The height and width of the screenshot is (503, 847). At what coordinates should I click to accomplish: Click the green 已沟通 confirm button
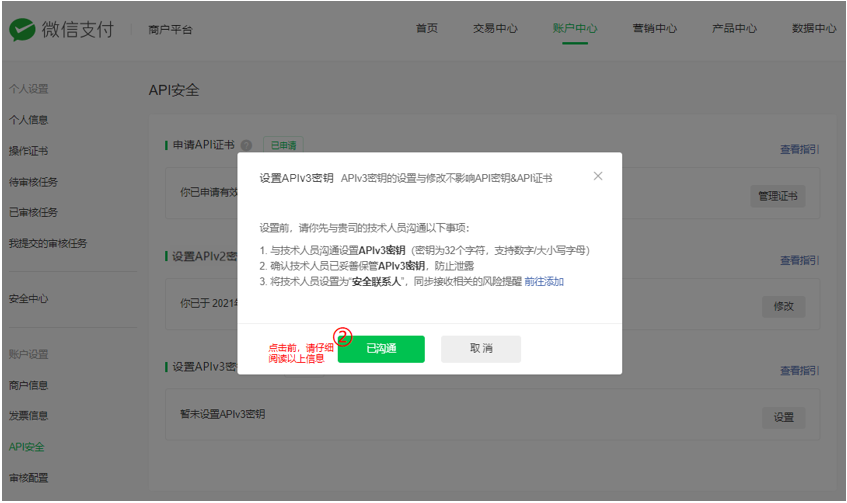pyautogui.click(x=381, y=349)
